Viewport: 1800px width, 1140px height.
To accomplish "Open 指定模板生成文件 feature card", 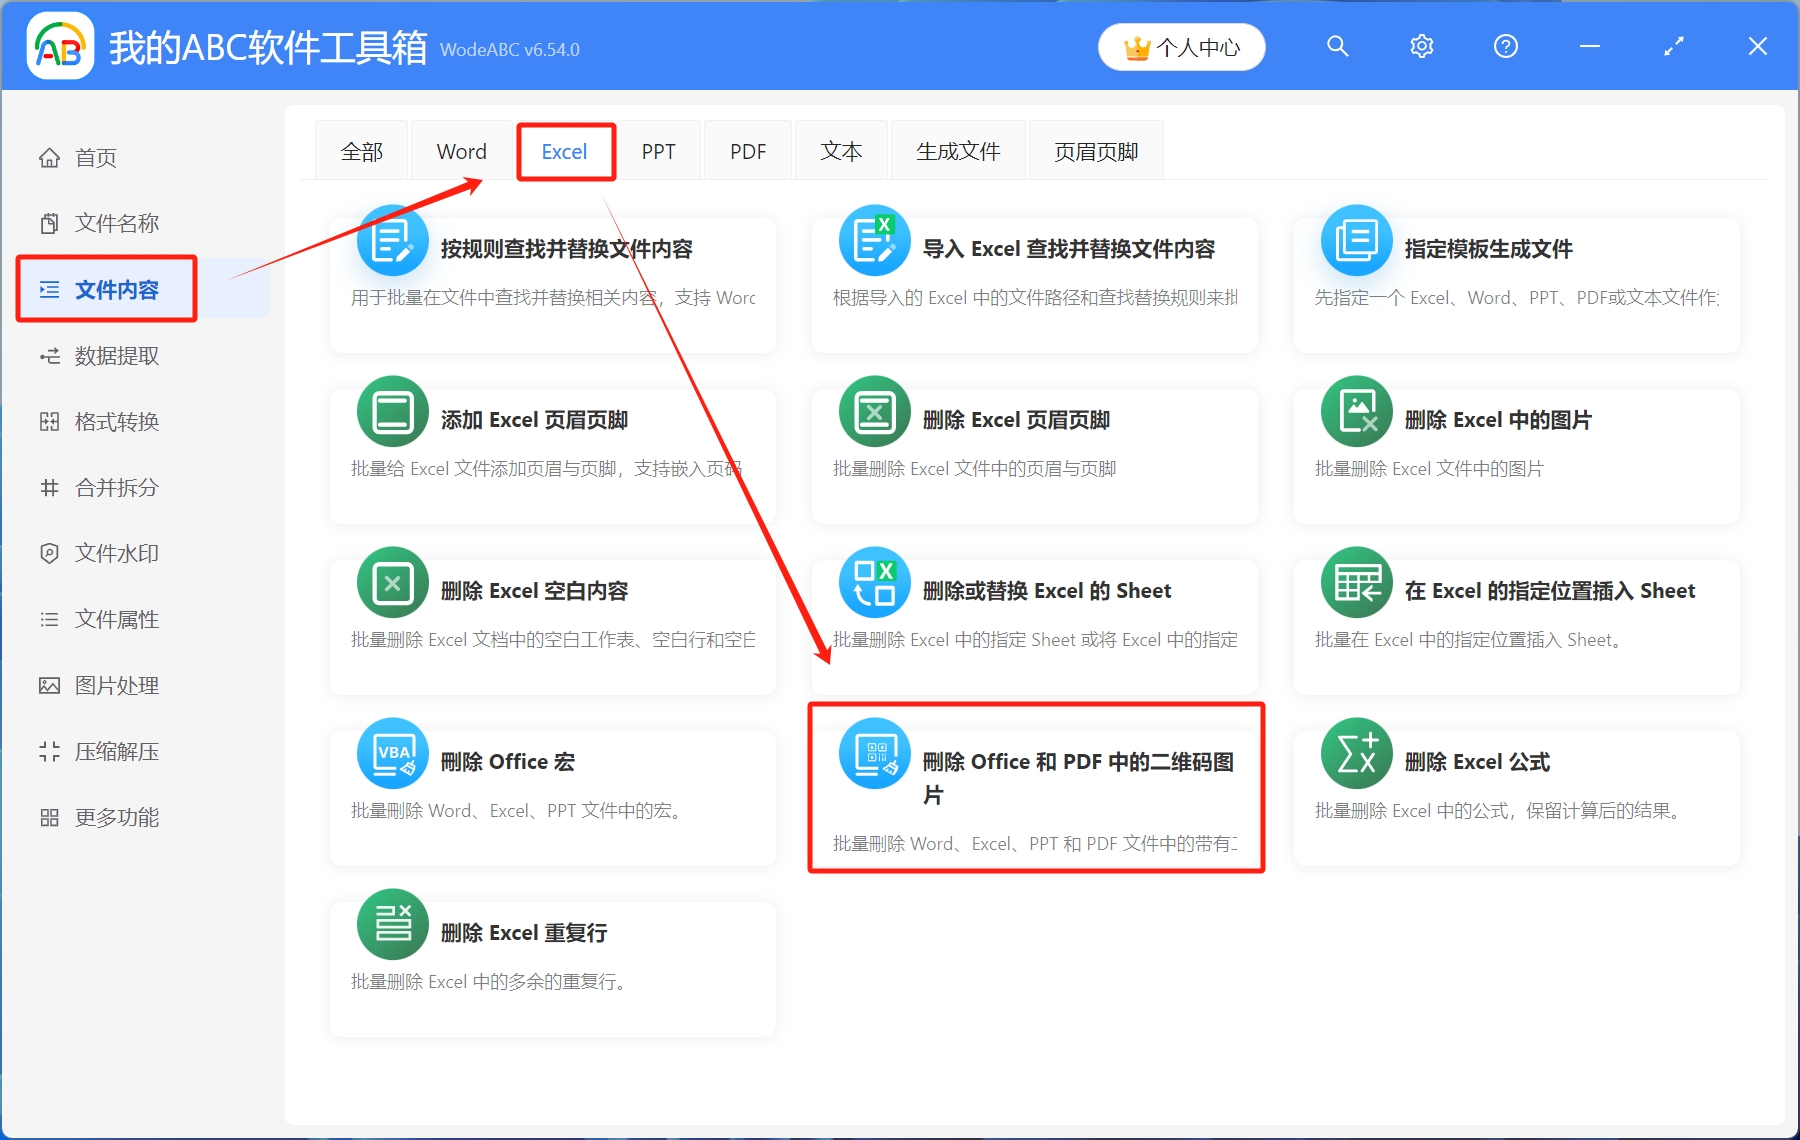I will click(1515, 283).
